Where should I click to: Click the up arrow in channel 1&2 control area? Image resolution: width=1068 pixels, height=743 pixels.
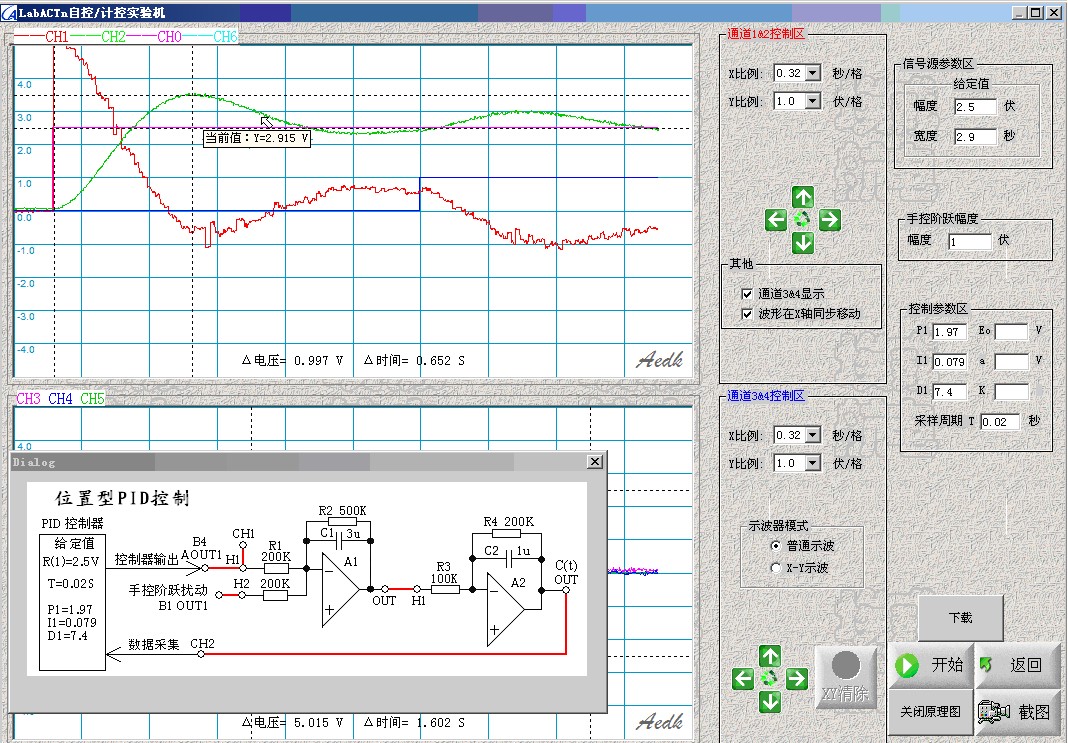click(803, 197)
